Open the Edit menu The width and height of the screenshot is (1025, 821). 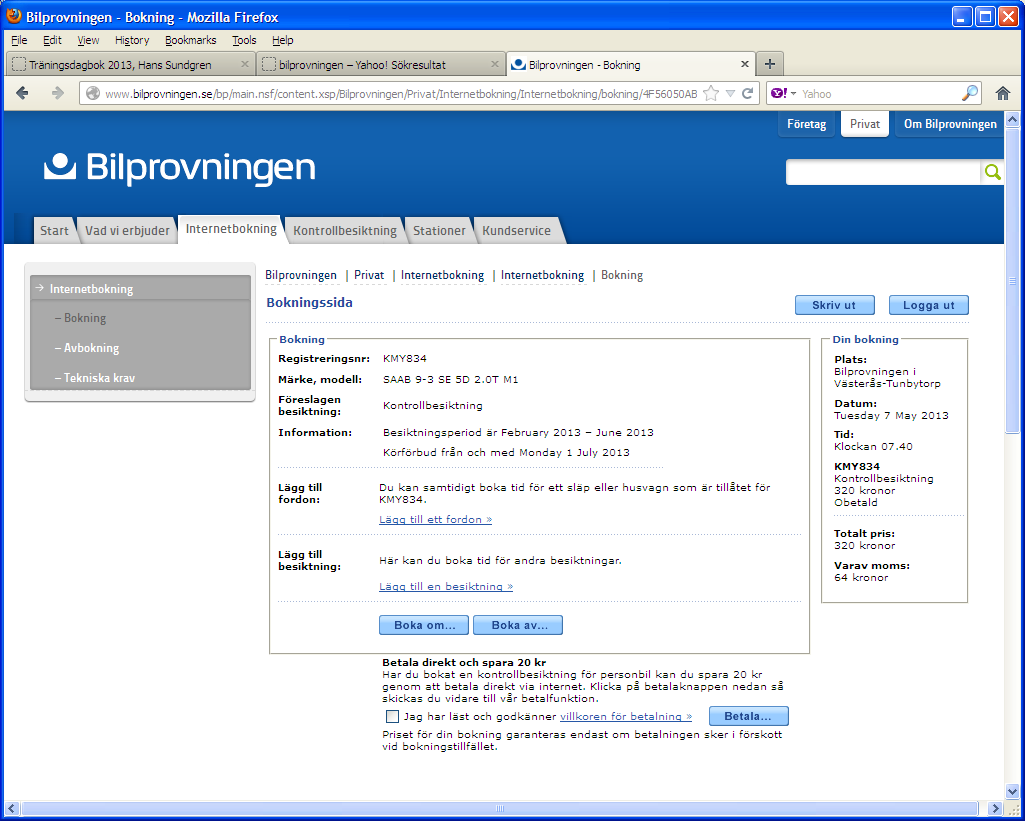52,40
